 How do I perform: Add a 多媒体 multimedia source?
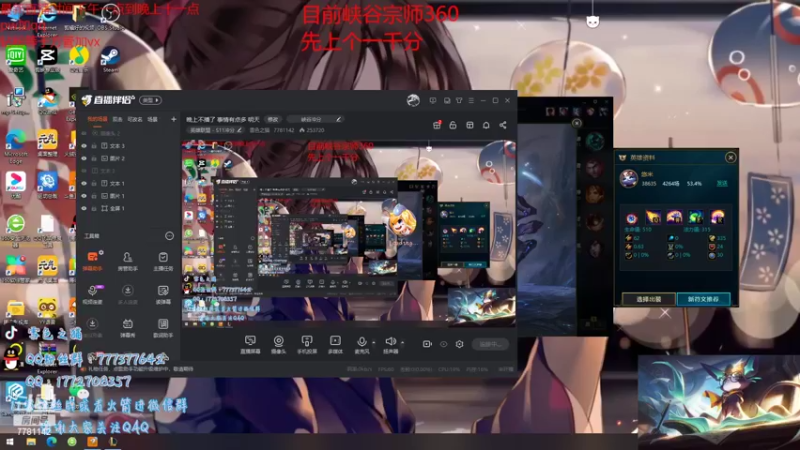pyautogui.click(x=335, y=344)
